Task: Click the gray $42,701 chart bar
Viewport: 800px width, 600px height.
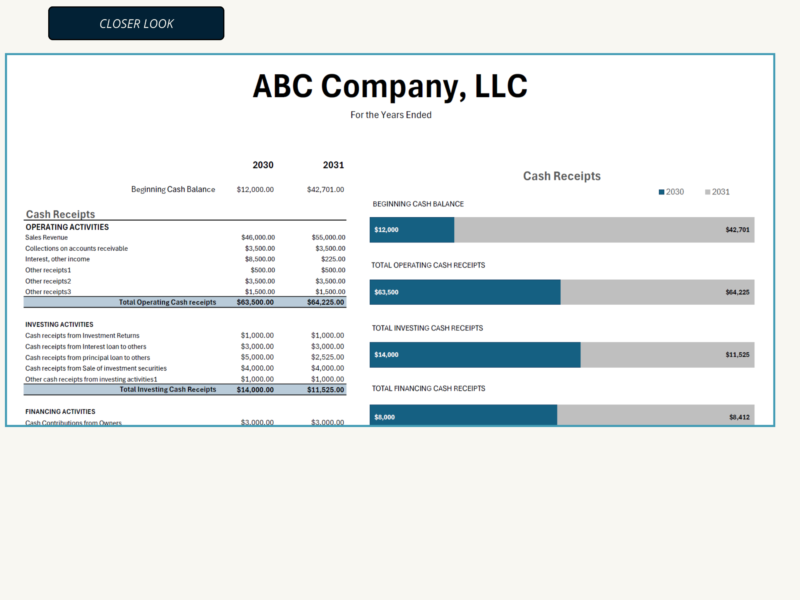Action: pos(604,230)
